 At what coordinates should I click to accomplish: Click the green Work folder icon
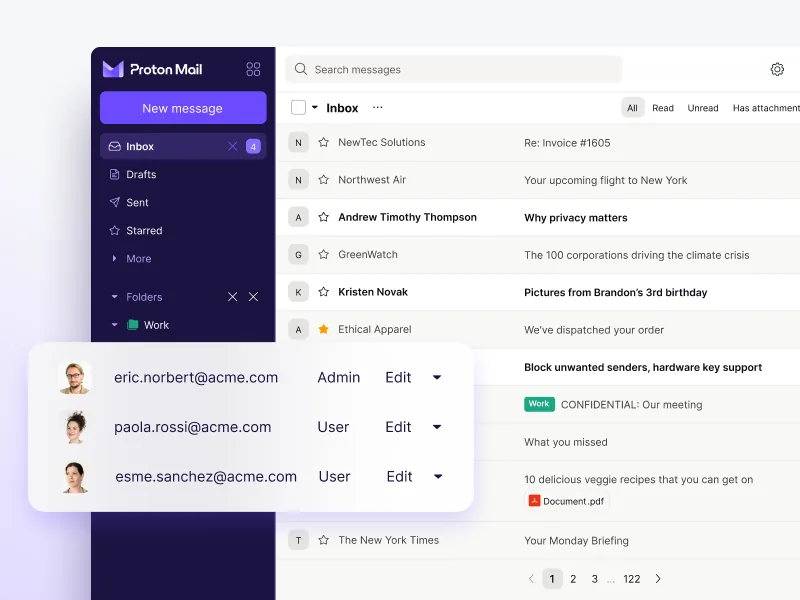(133, 324)
